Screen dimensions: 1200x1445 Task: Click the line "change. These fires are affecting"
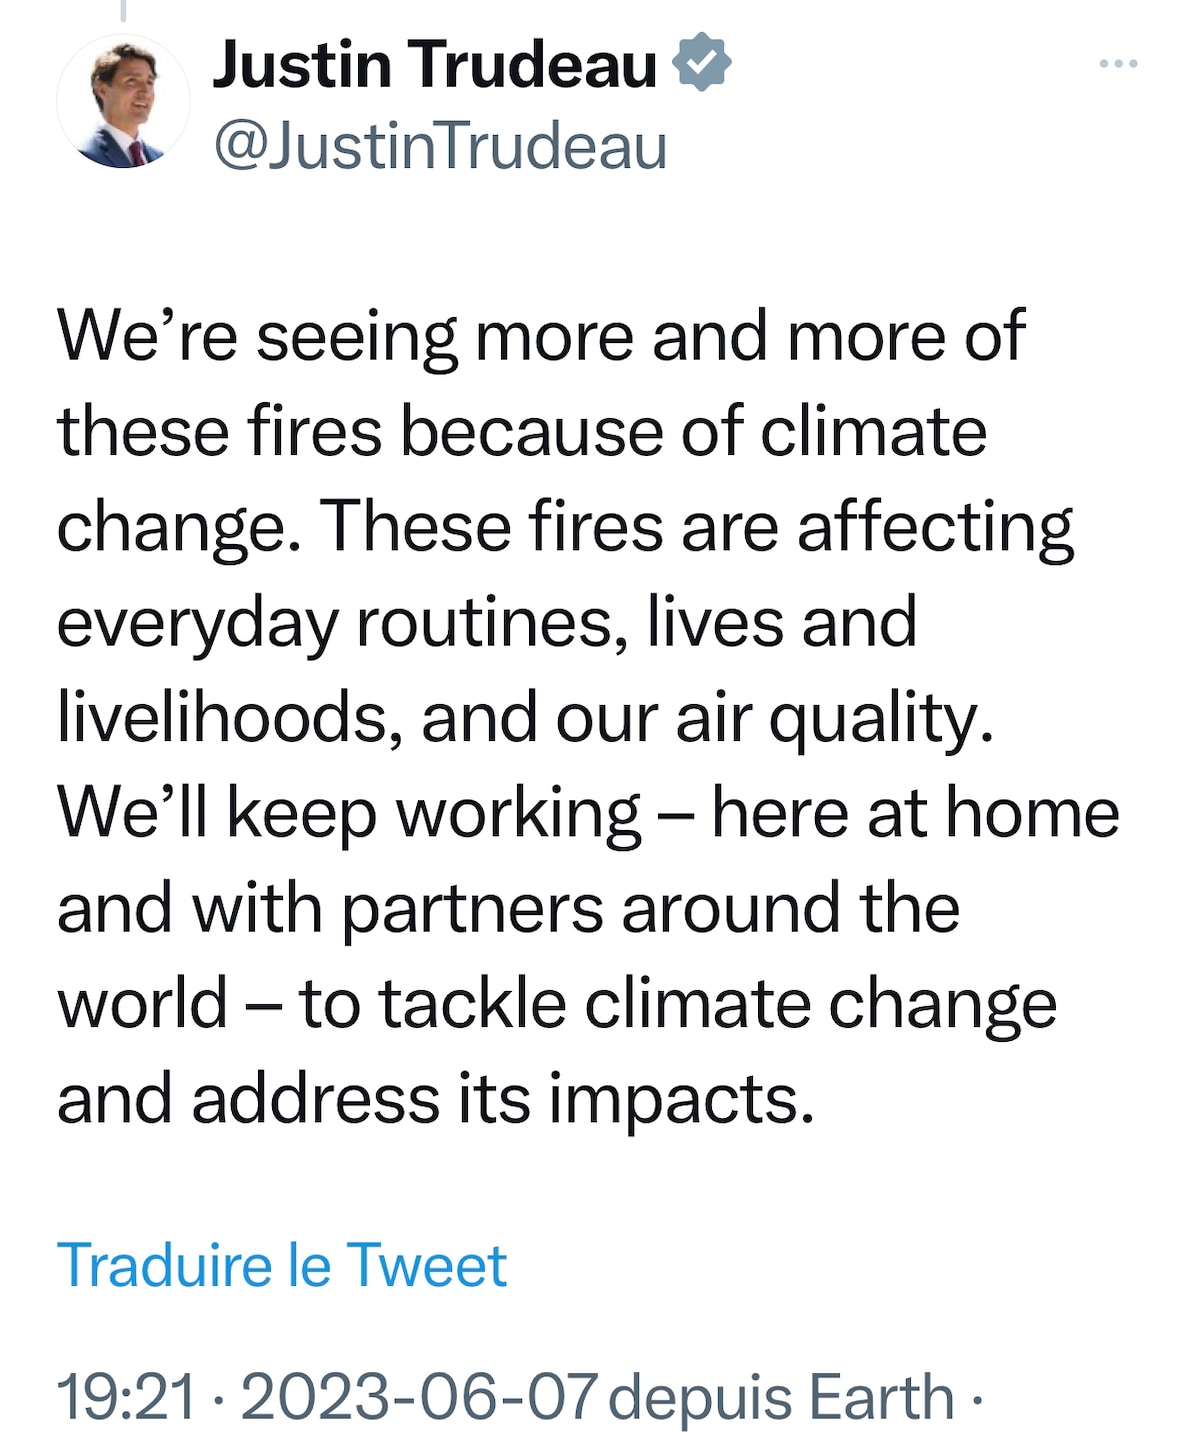click(565, 529)
